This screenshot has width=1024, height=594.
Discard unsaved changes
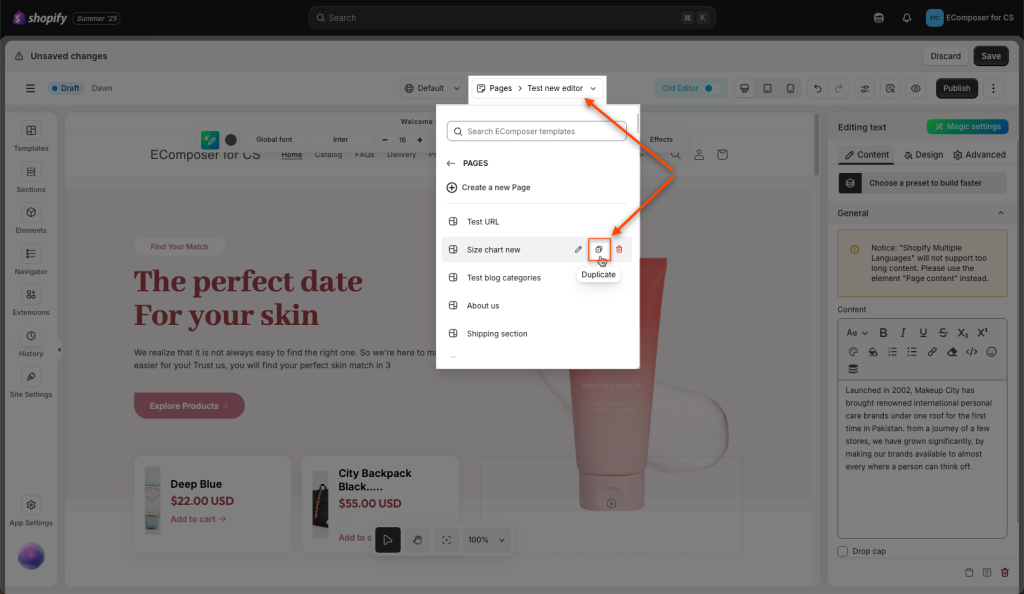point(945,56)
